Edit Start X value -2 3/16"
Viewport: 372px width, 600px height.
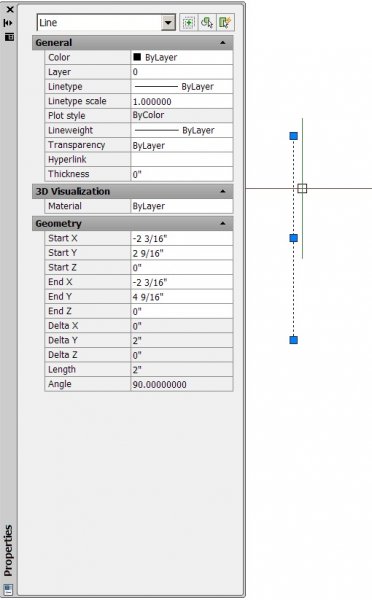click(182, 238)
